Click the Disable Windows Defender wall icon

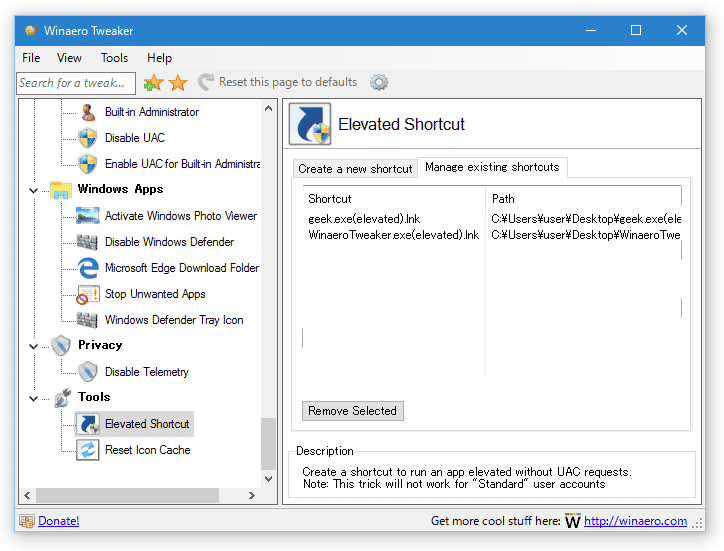[87, 242]
